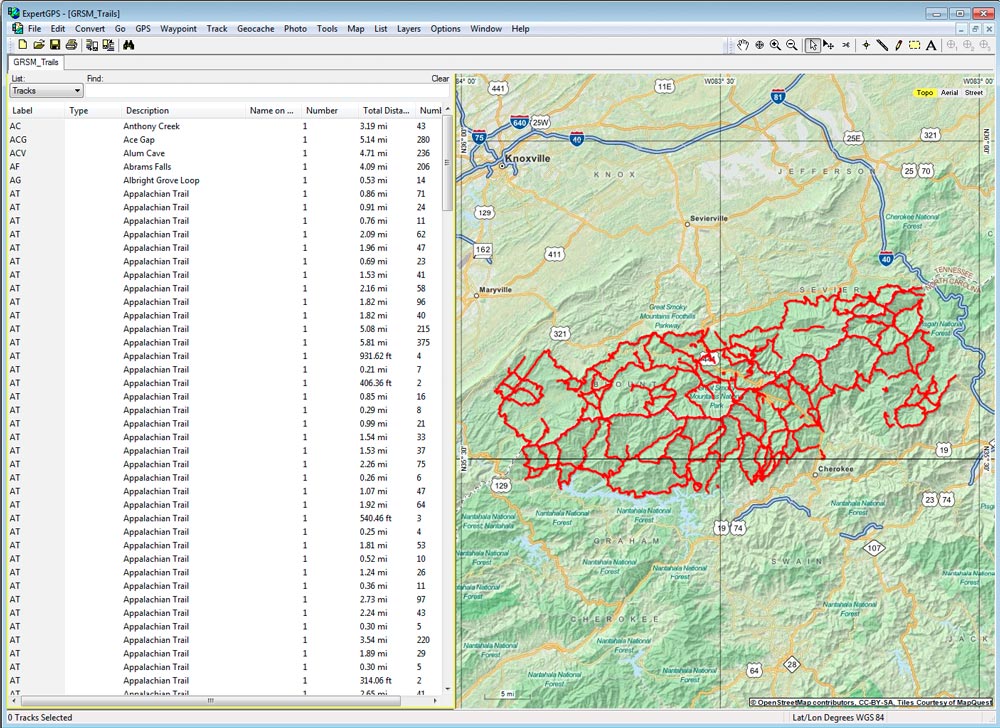Select the arrow Select tool
1000x728 pixels.
pyautogui.click(x=812, y=45)
